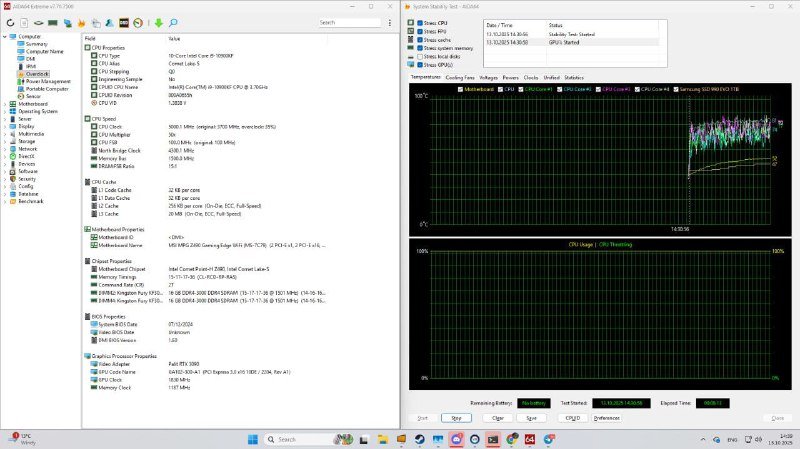Open stability test Preferences
This screenshot has height=449, width=800.
point(606,418)
